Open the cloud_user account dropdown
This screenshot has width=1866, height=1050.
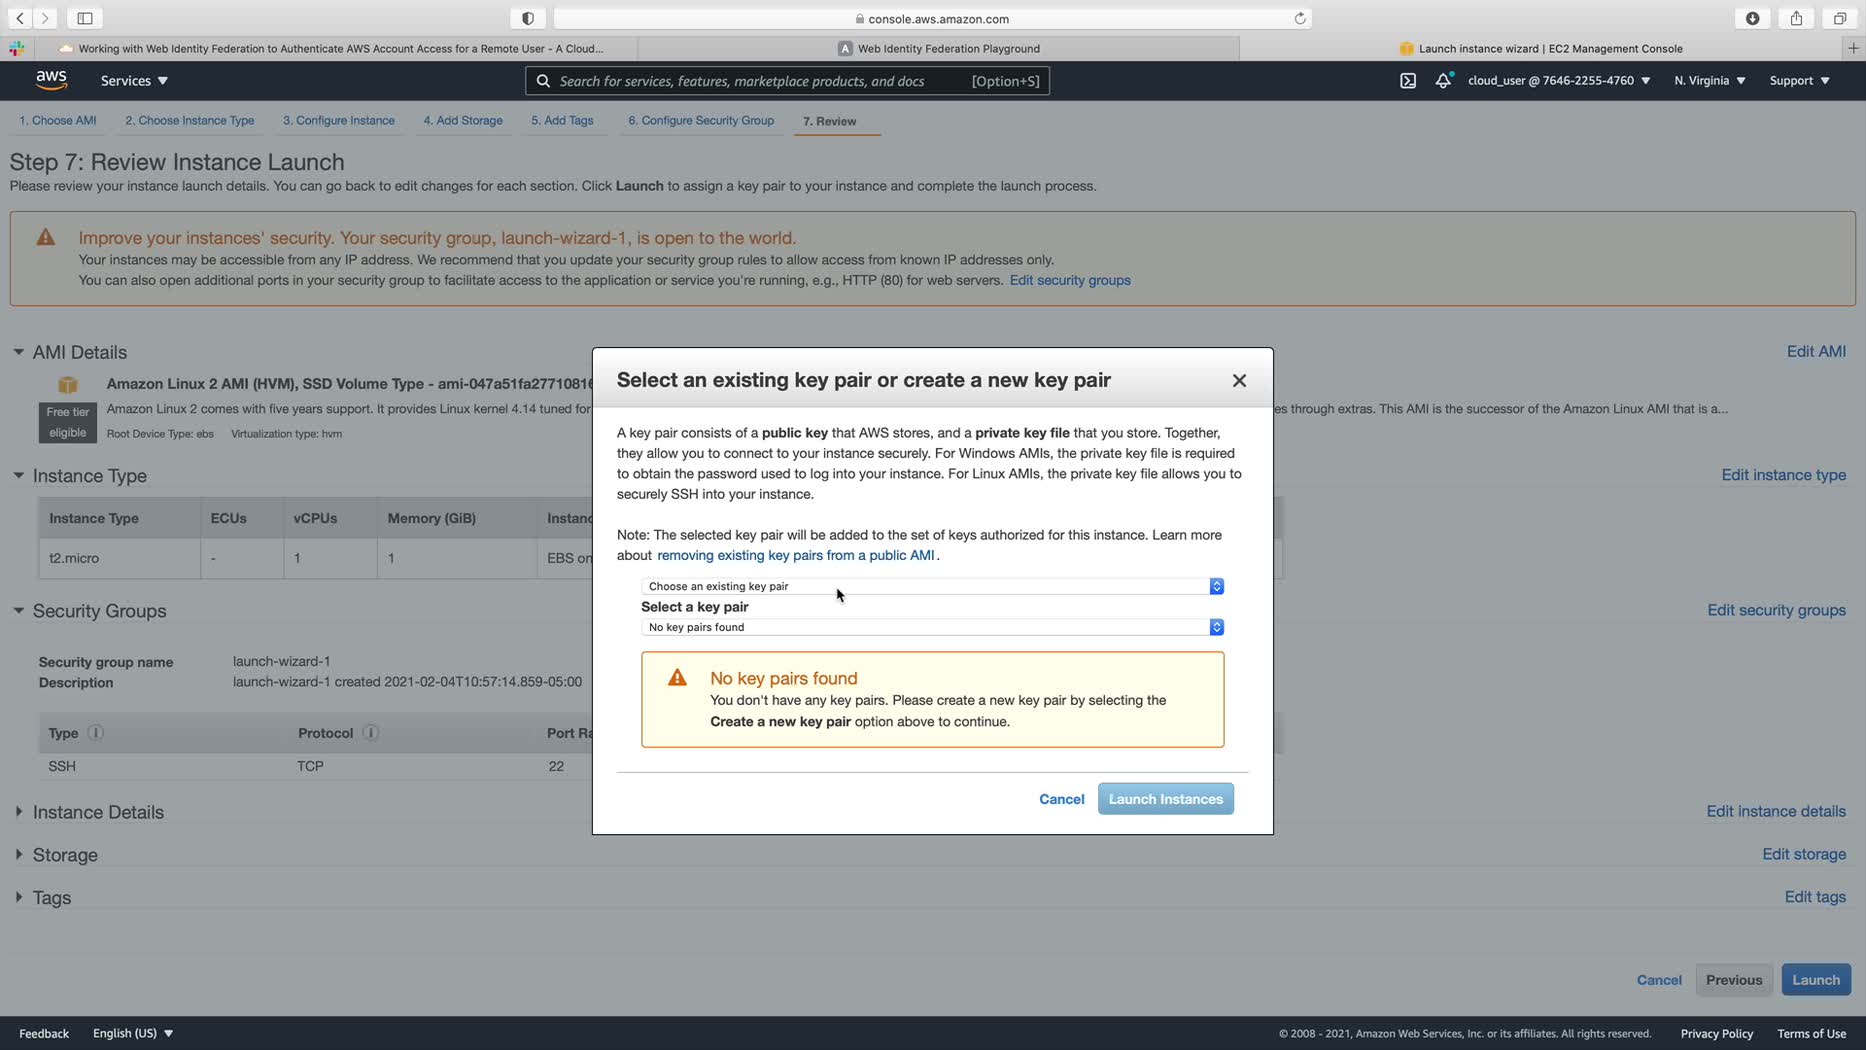point(1559,81)
